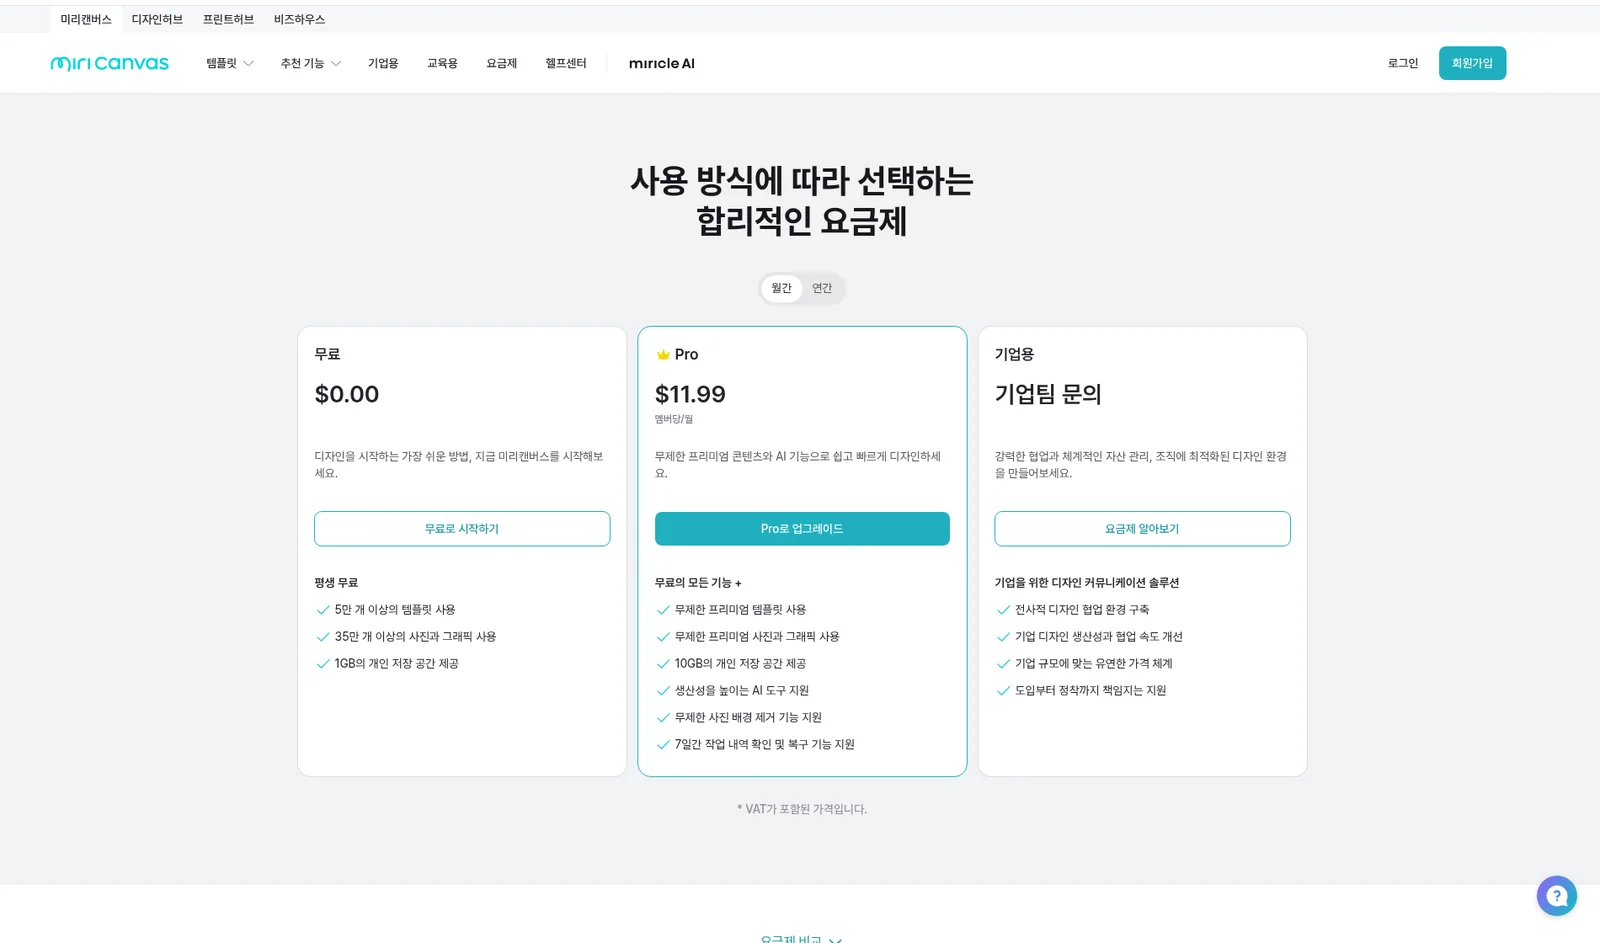The width and height of the screenshot is (1600, 943).
Task: Click 기업팀 문의 heading text
Action: pos(1048,394)
